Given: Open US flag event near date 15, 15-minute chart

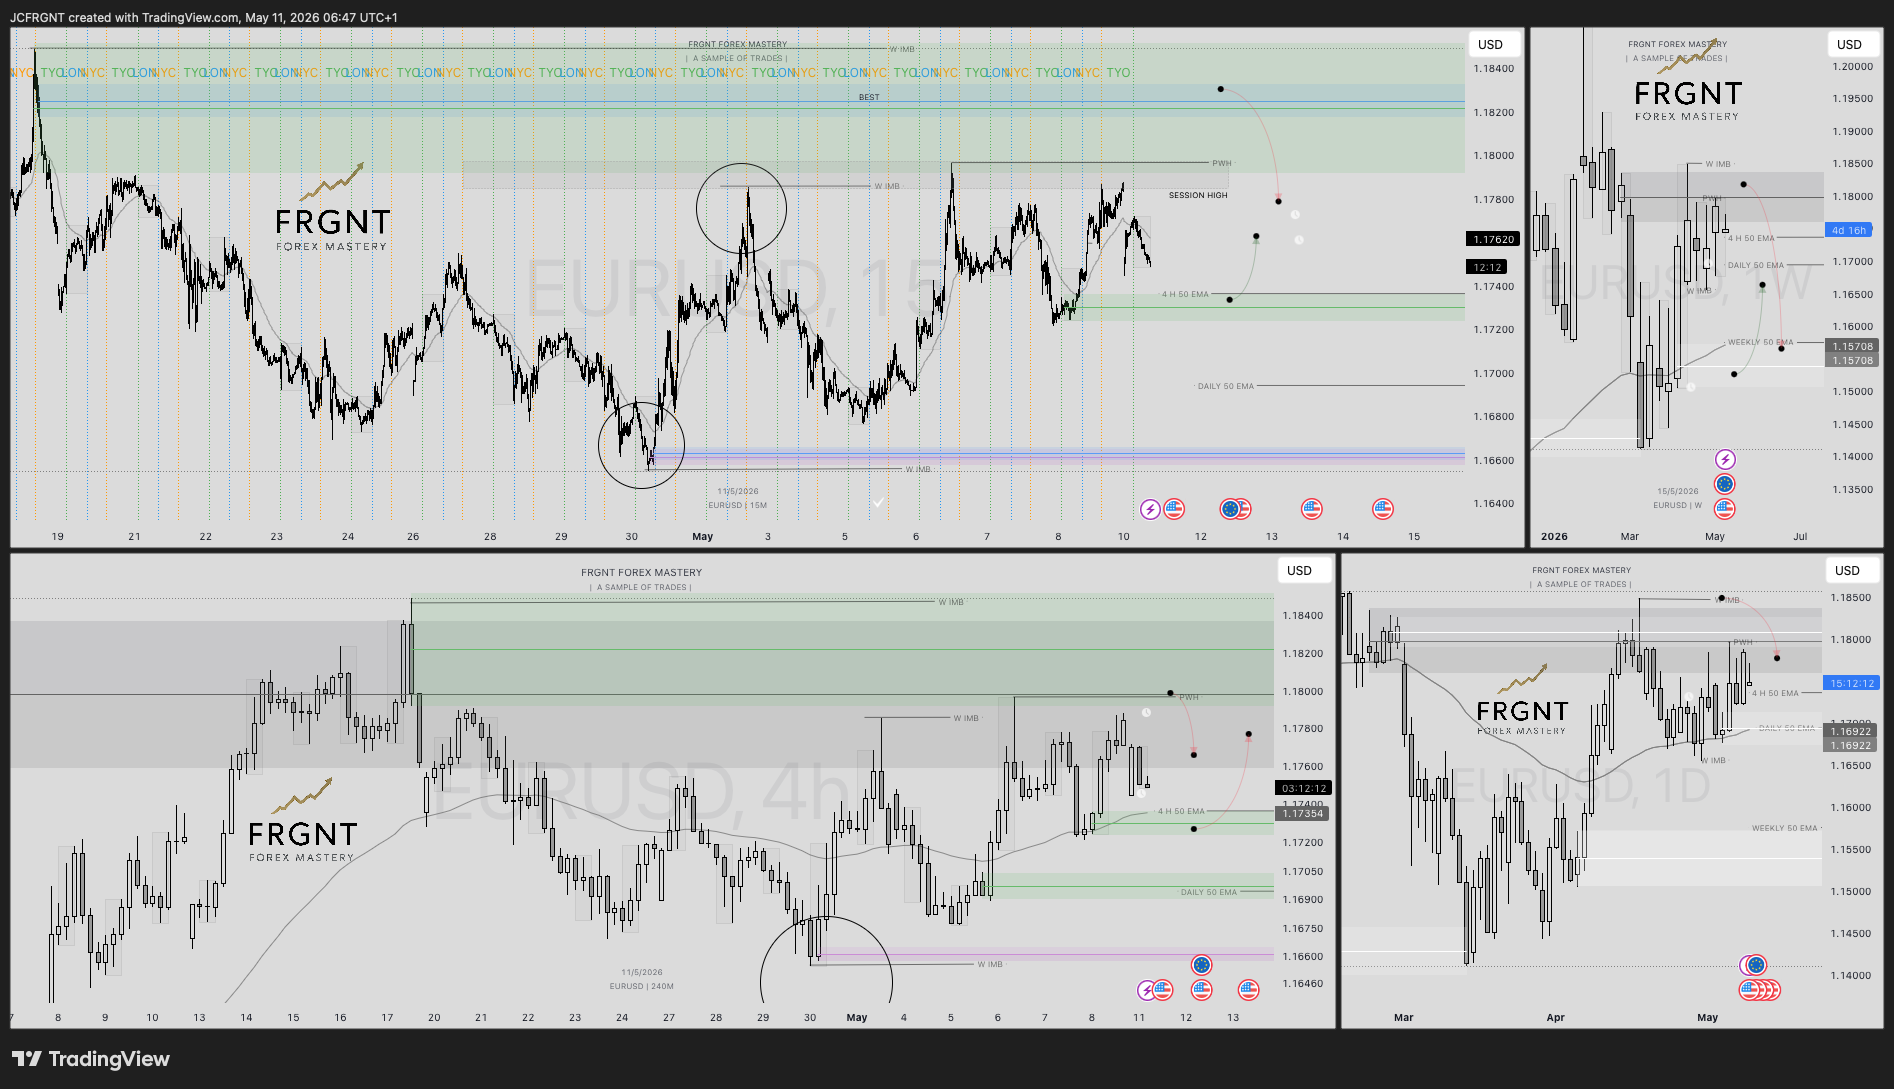Looking at the screenshot, I should 1383,509.
